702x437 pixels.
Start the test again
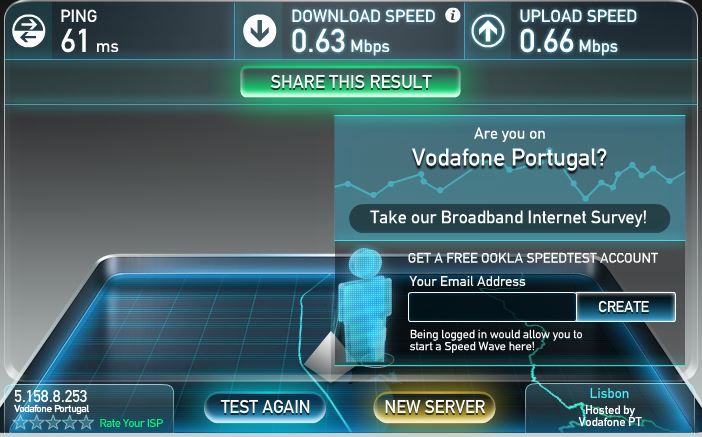[265, 407]
